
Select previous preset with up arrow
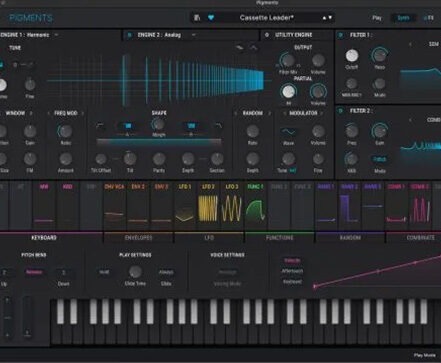pyautogui.click(x=324, y=18)
